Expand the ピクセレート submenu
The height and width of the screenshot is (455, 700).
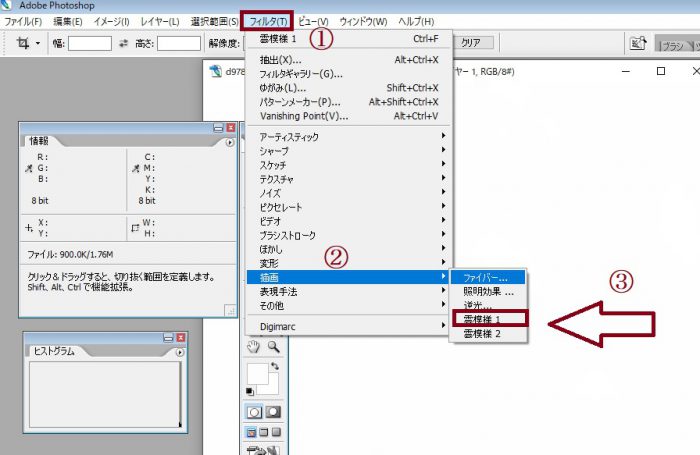coord(349,207)
